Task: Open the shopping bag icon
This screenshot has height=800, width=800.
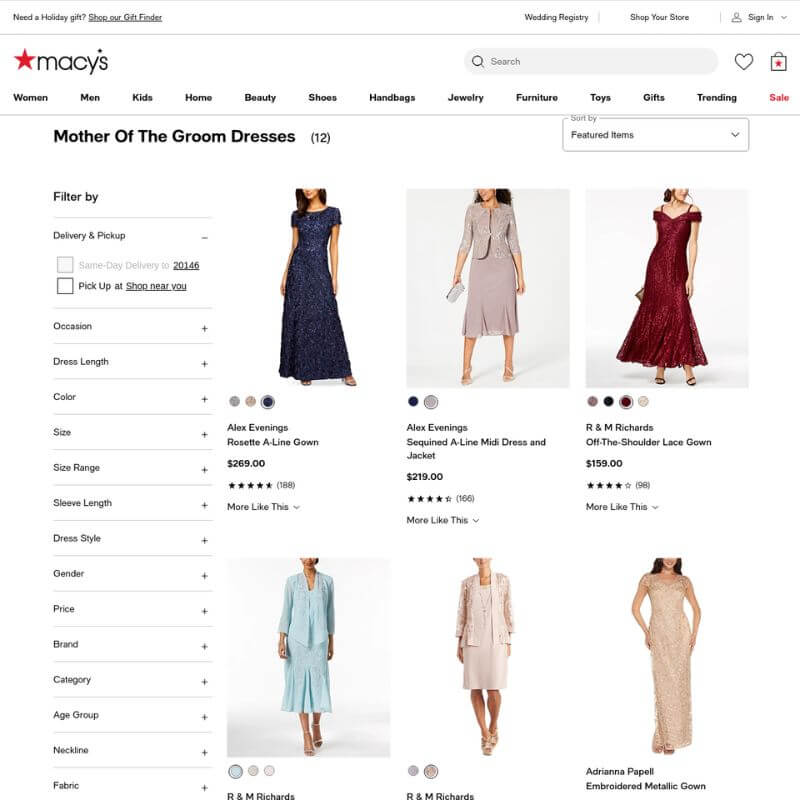Action: pyautogui.click(x=778, y=62)
